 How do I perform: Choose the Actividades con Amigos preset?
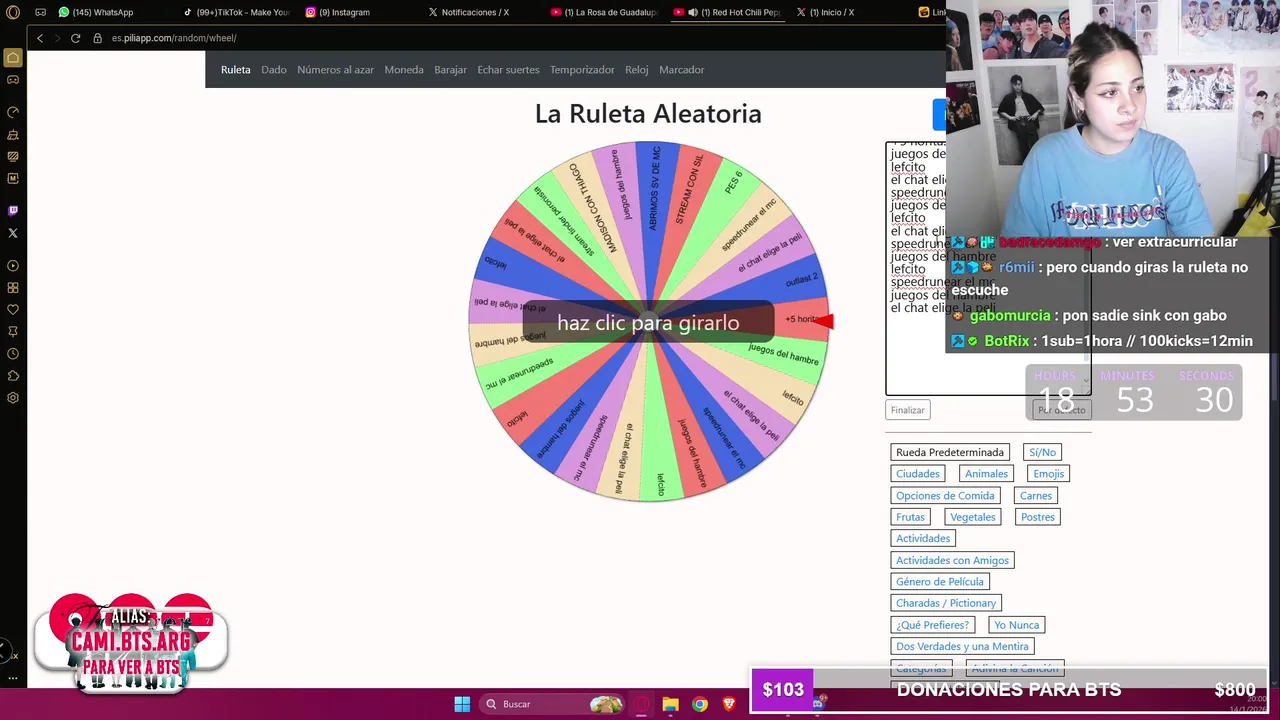[953, 560]
